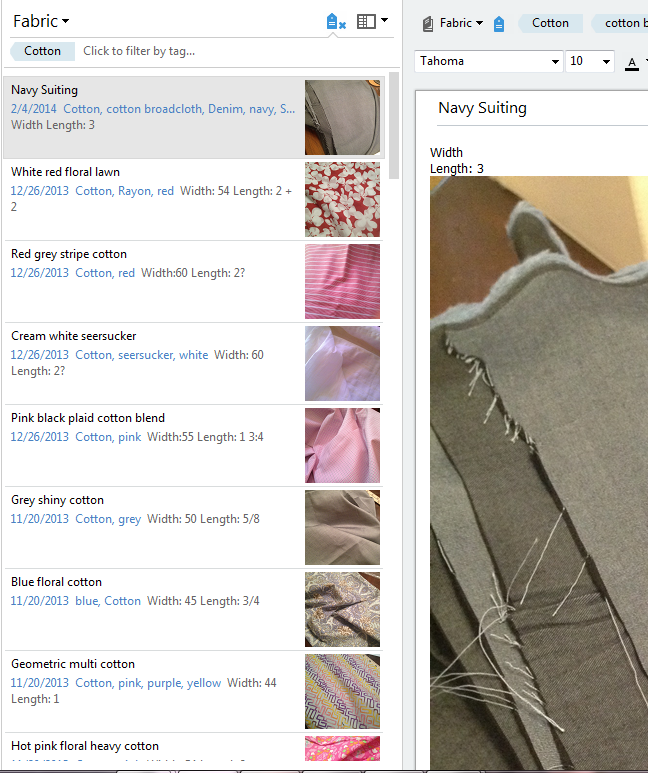The width and height of the screenshot is (648, 773).
Task: Click the 'Cotton, pink, purple, yellow' tags link
Action: click(x=148, y=683)
